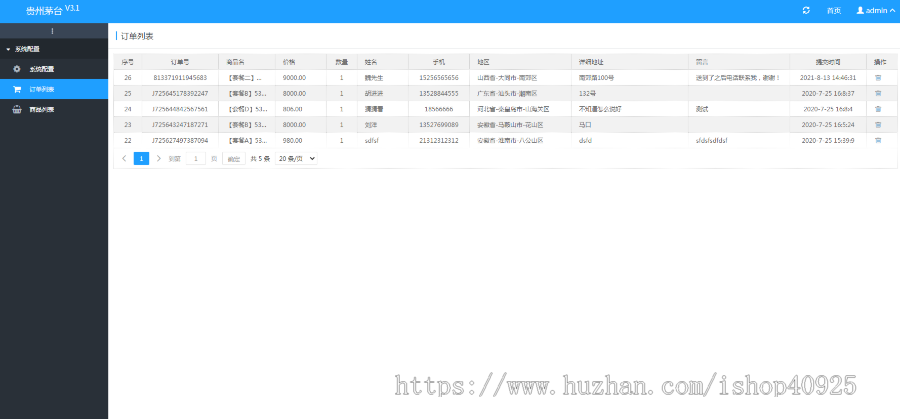Delete the order in row 23
Image resolution: width=900 pixels, height=419 pixels.
(878, 125)
